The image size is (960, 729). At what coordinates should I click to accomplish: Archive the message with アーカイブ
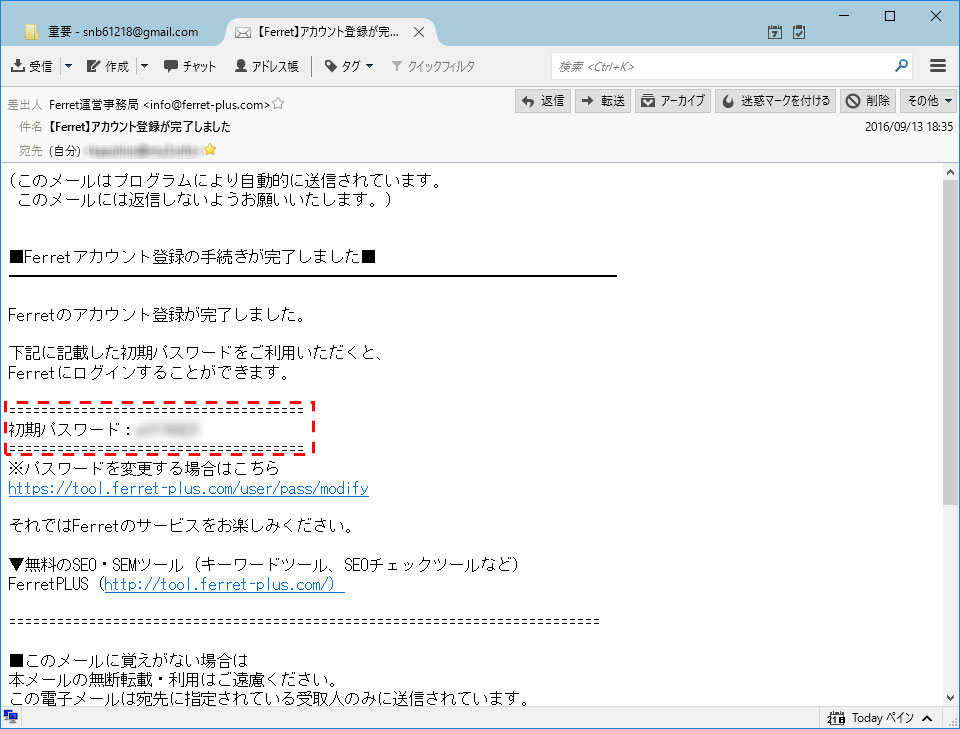pyautogui.click(x=673, y=101)
